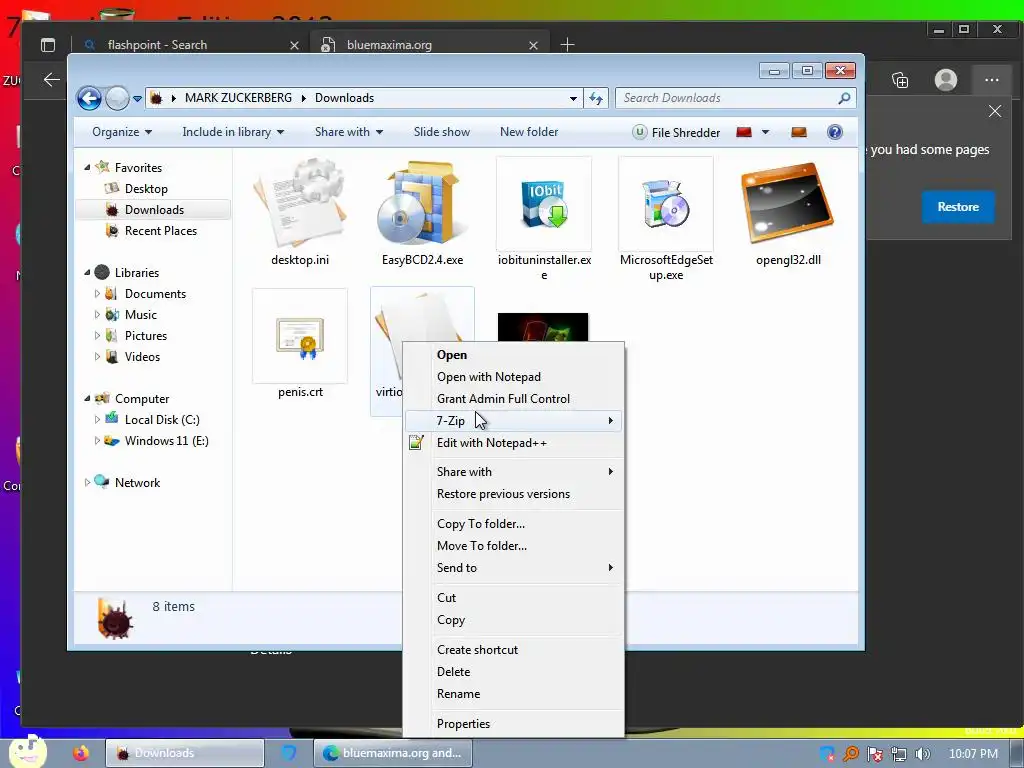Image resolution: width=1024 pixels, height=768 pixels.
Task: Expand the Local Disk (C:) node
Action: pos(97,420)
